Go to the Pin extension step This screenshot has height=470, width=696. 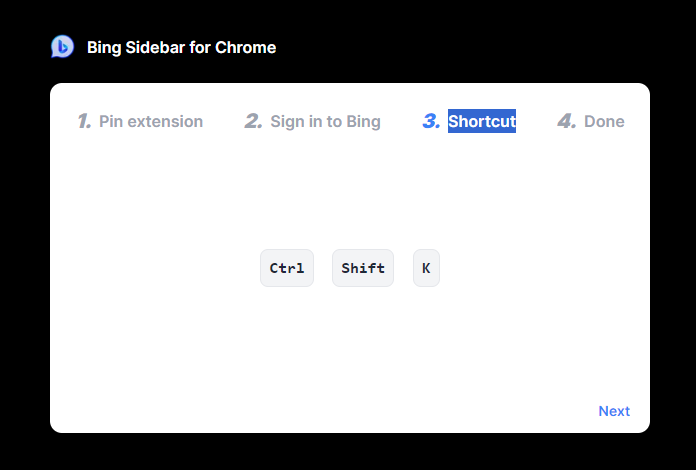point(150,122)
